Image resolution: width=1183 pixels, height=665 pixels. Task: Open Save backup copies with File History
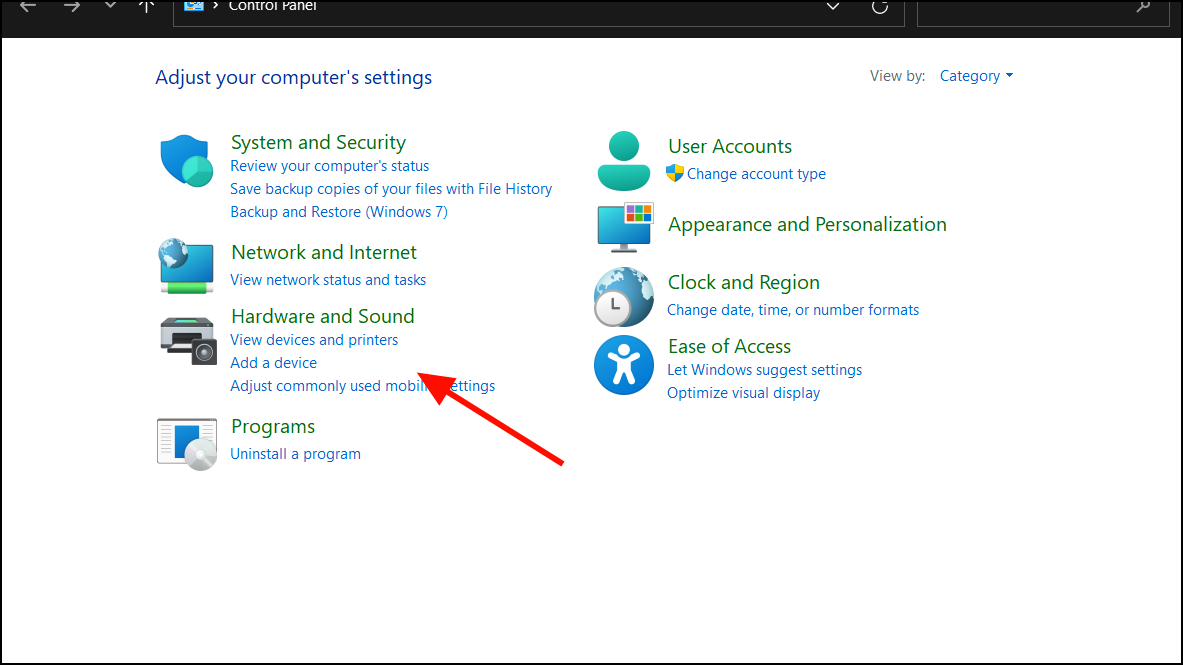click(391, 189)
